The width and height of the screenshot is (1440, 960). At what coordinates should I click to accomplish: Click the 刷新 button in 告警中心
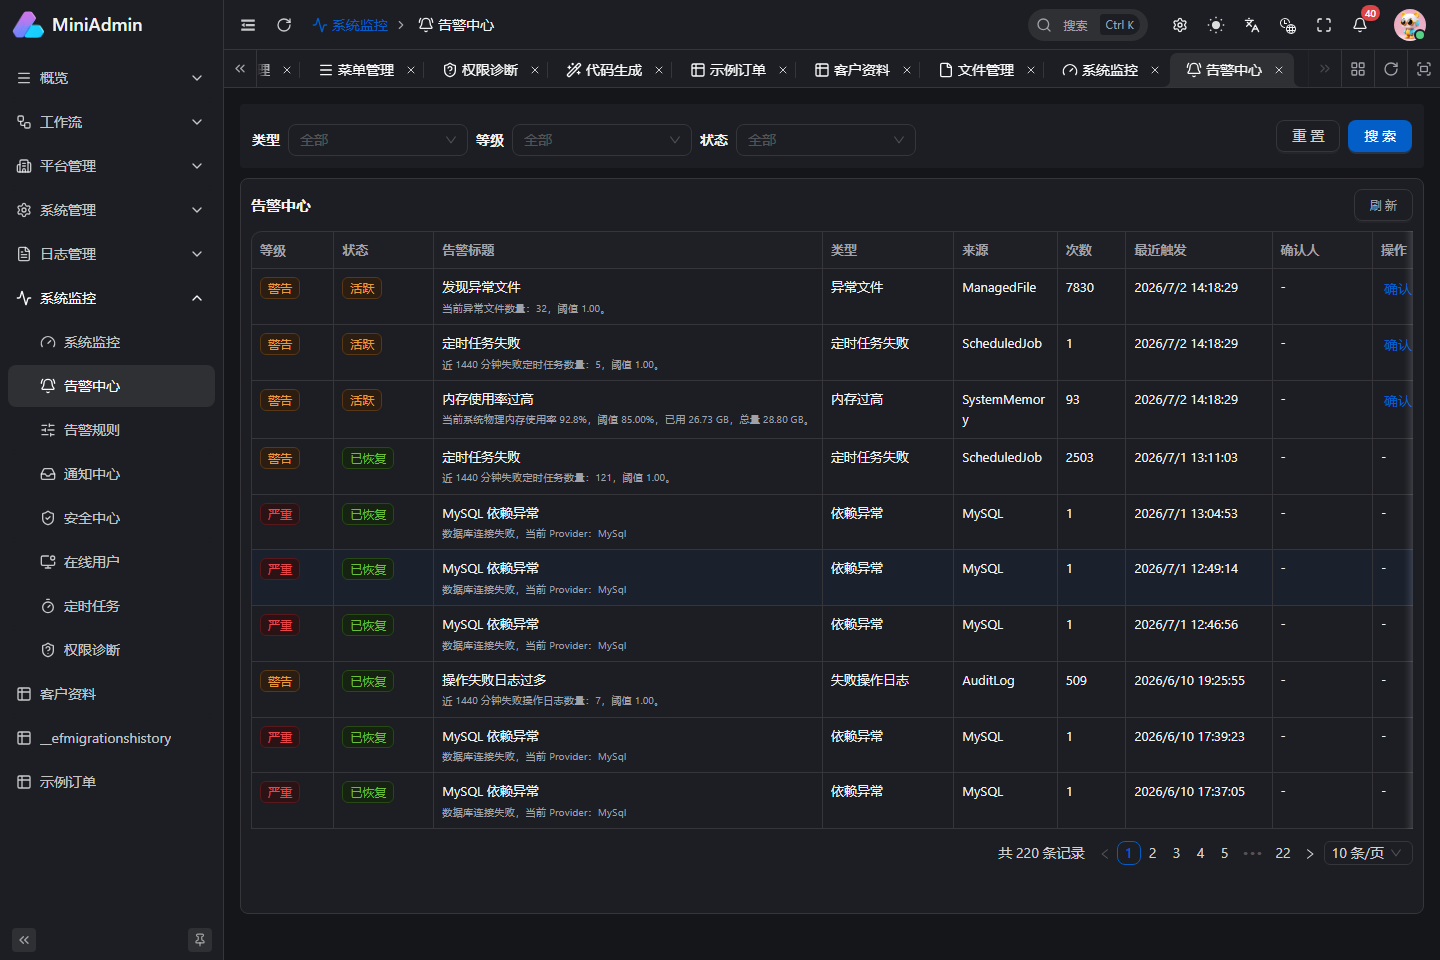(x=1383, y=205)
